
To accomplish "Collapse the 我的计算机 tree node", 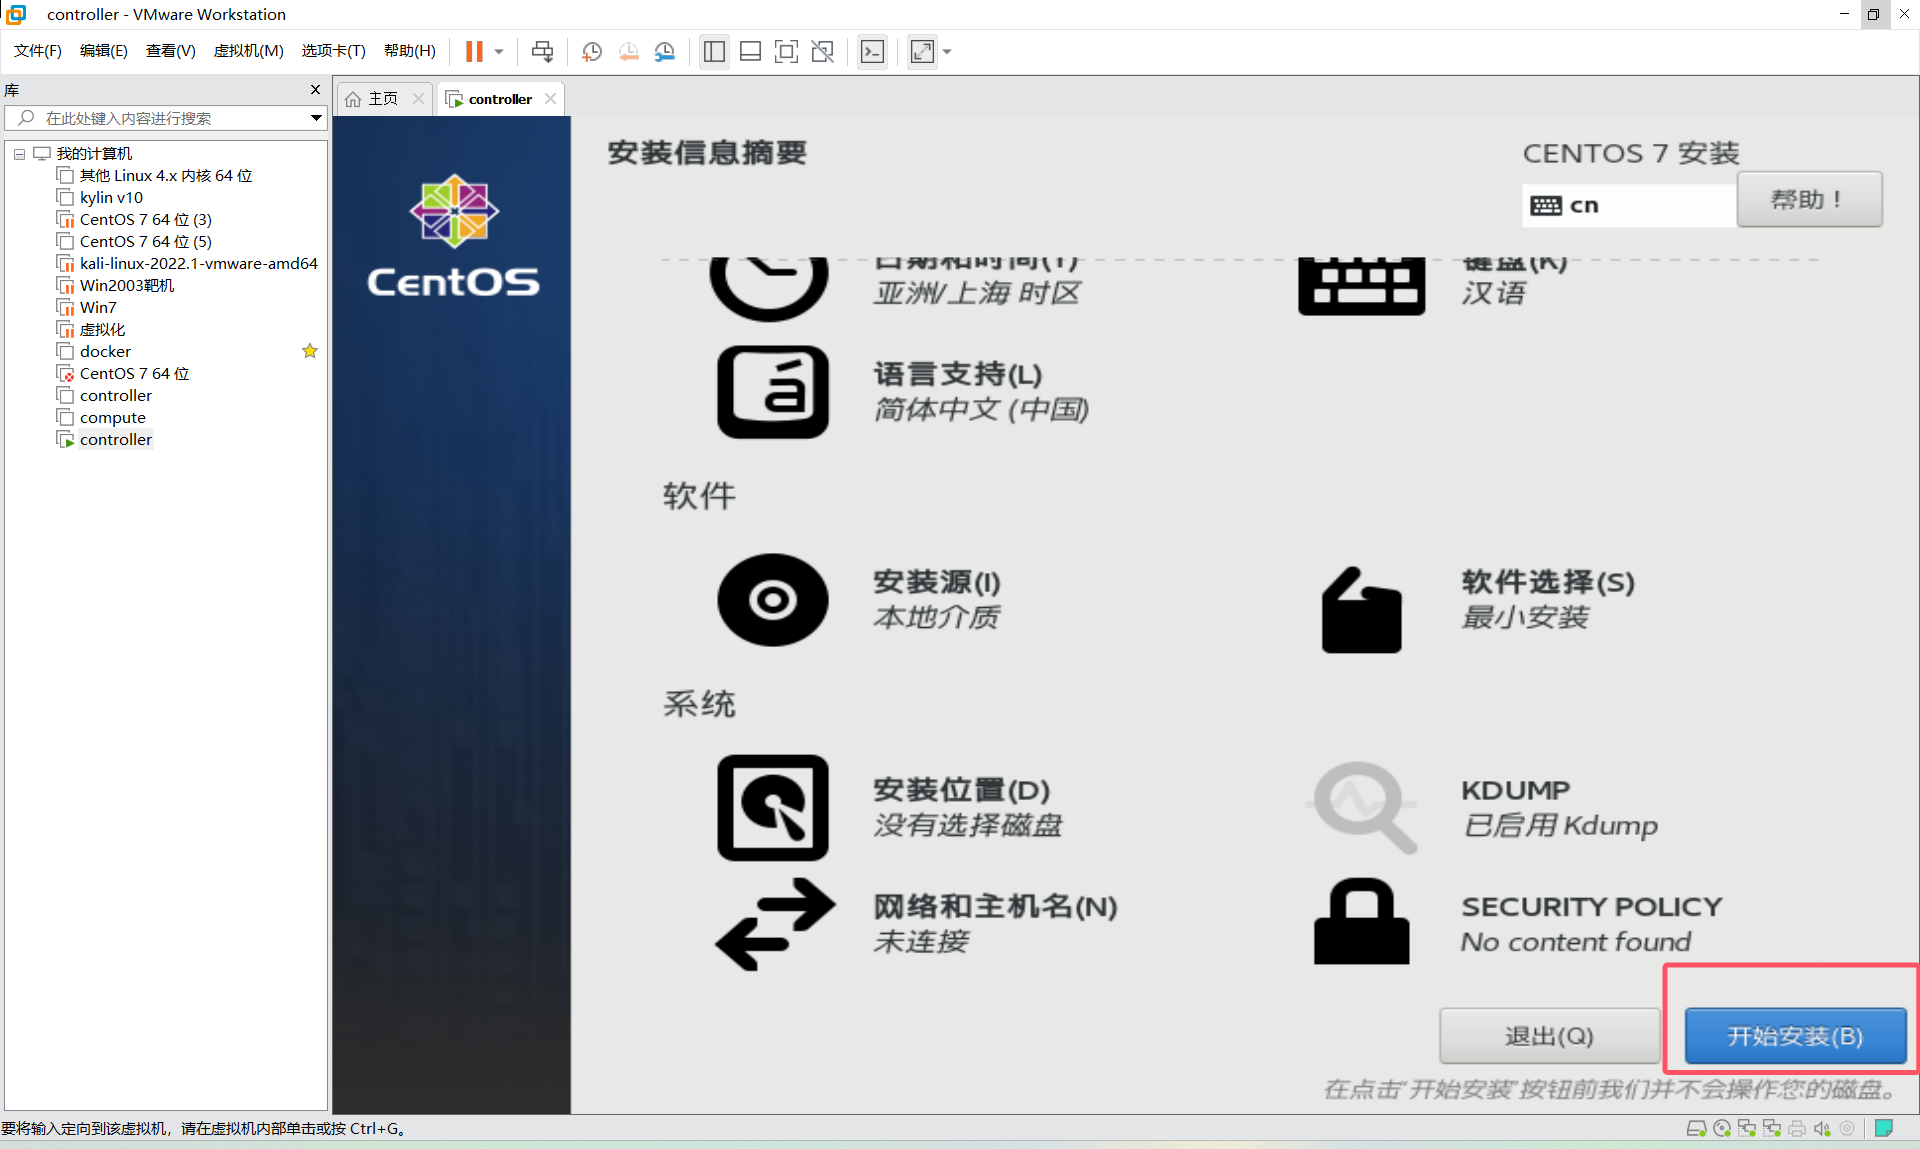I will pyautogui.click(x=19, y=154).
